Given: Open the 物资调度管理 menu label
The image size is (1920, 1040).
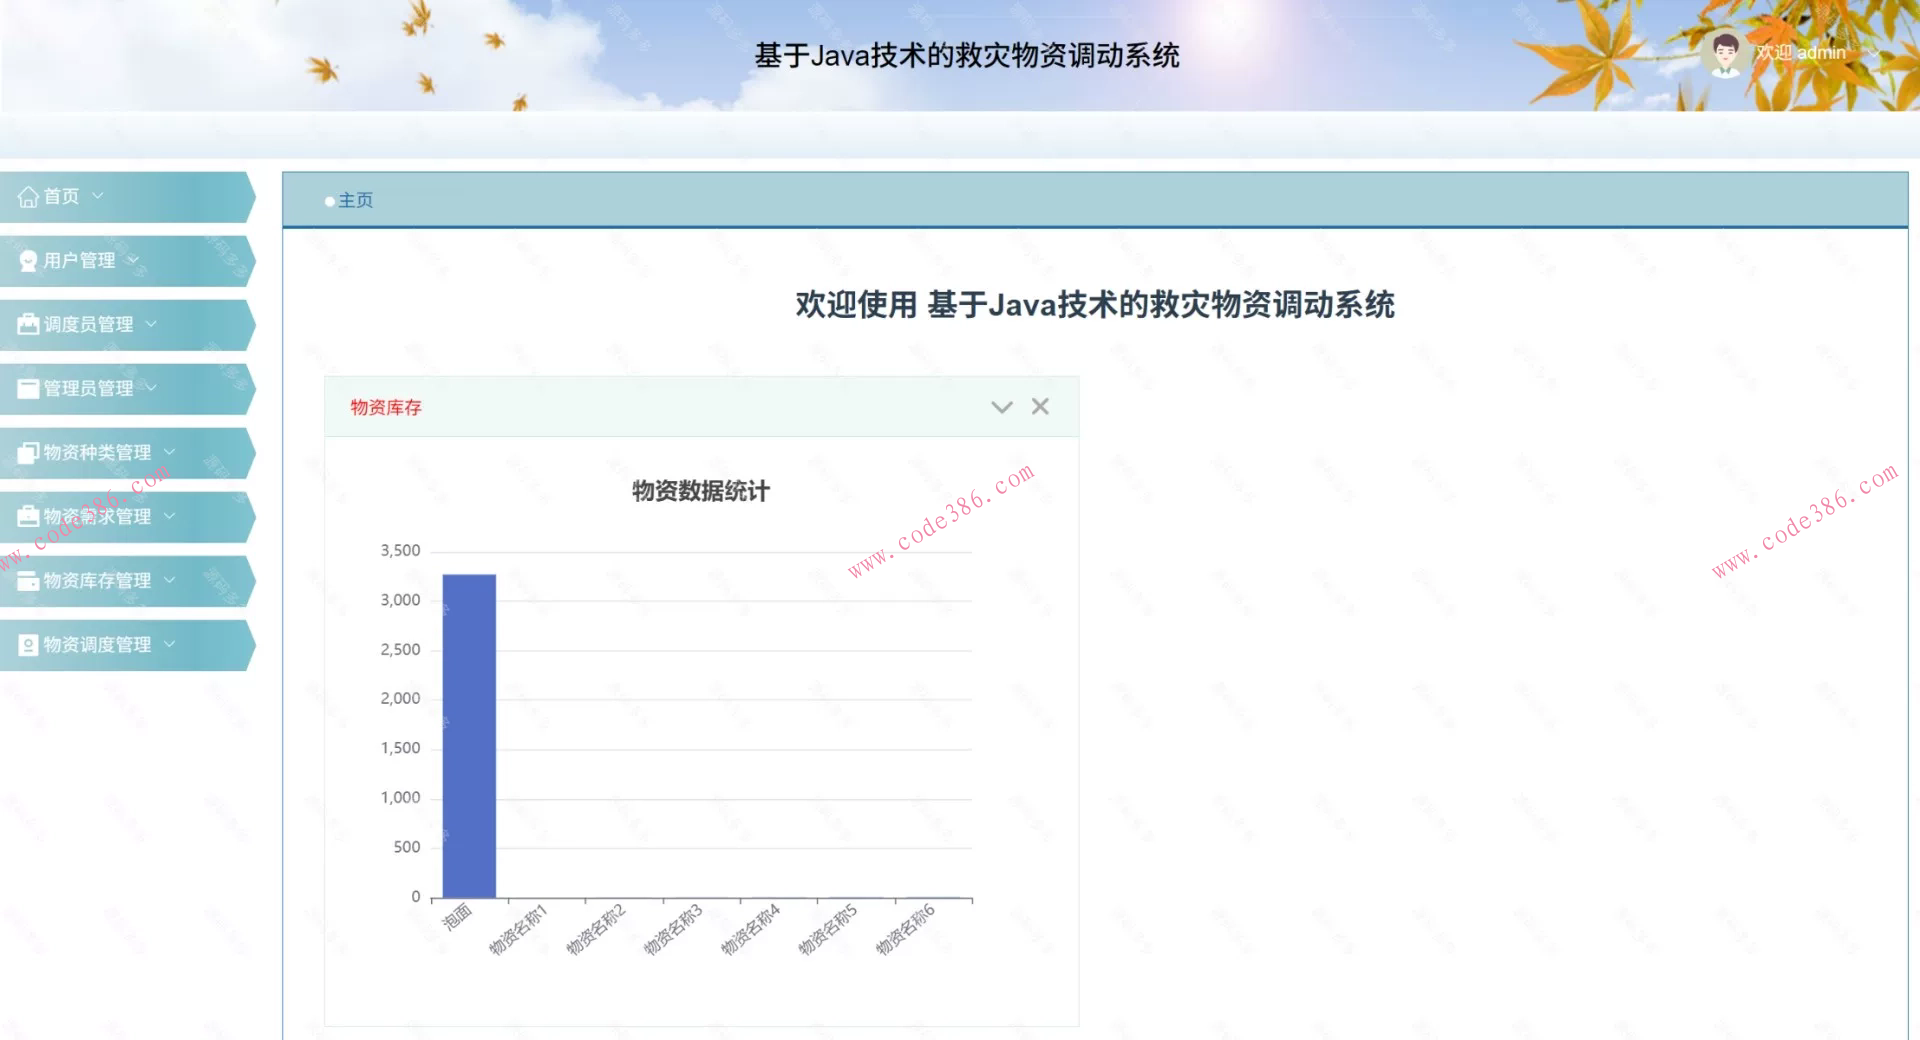Looking at the screenshot, I should point(97,645).
